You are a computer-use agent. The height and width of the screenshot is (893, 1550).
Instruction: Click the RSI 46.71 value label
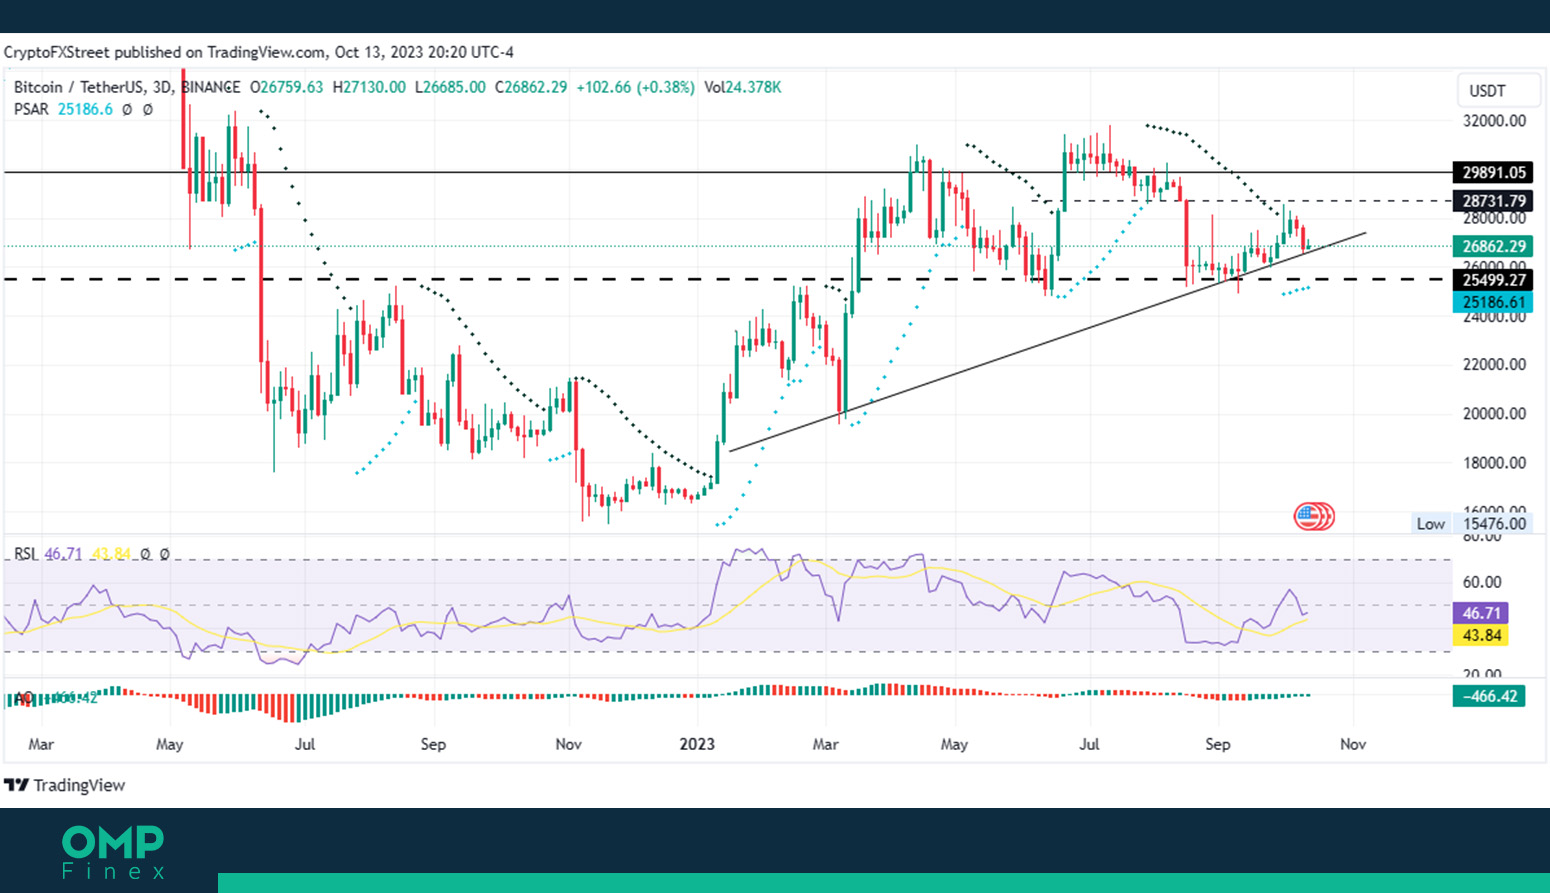[1480, 613]
